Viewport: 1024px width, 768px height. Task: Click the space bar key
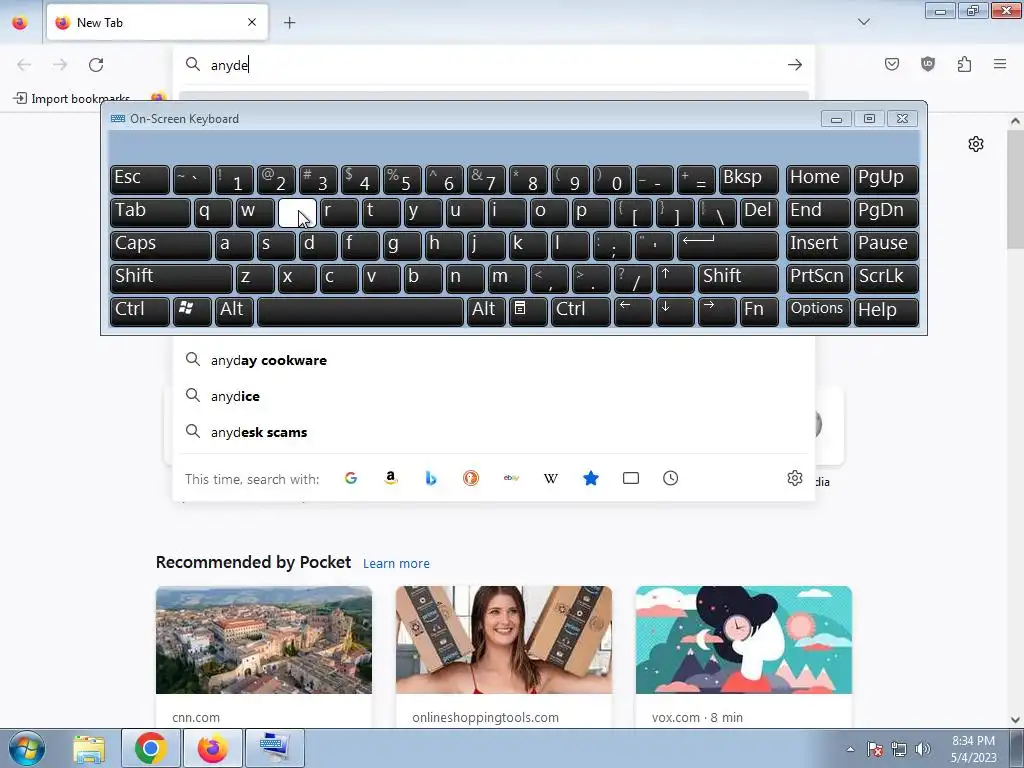[x=360, y=311]
